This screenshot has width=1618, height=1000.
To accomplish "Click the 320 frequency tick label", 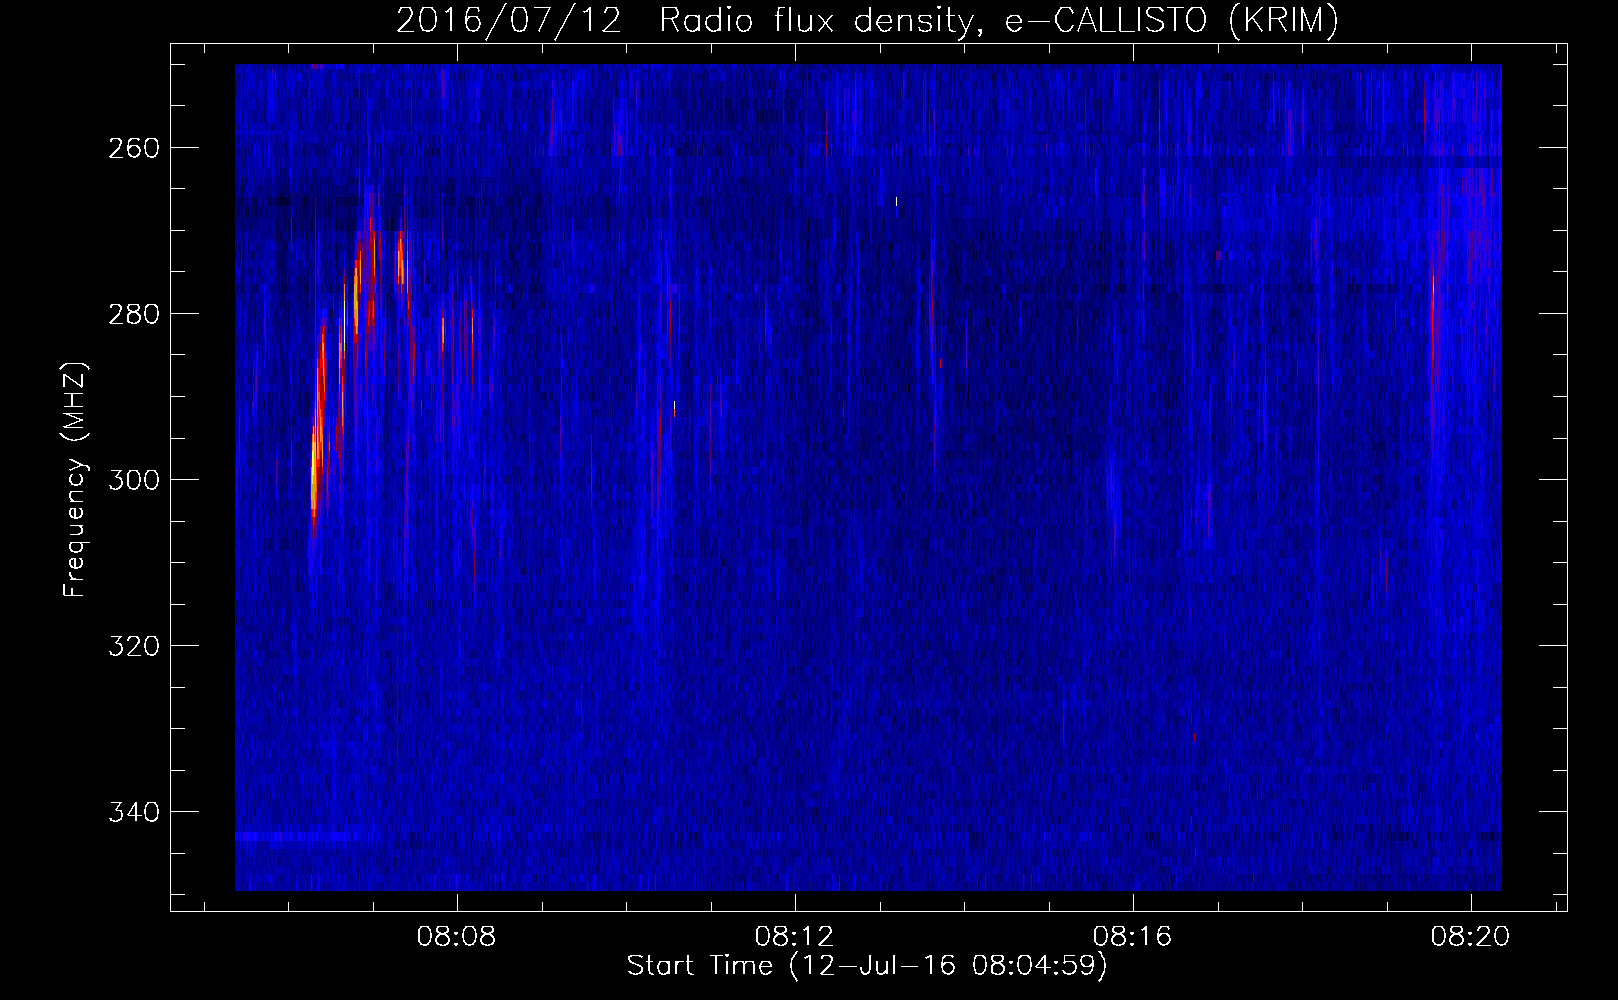I will [132, 646].
